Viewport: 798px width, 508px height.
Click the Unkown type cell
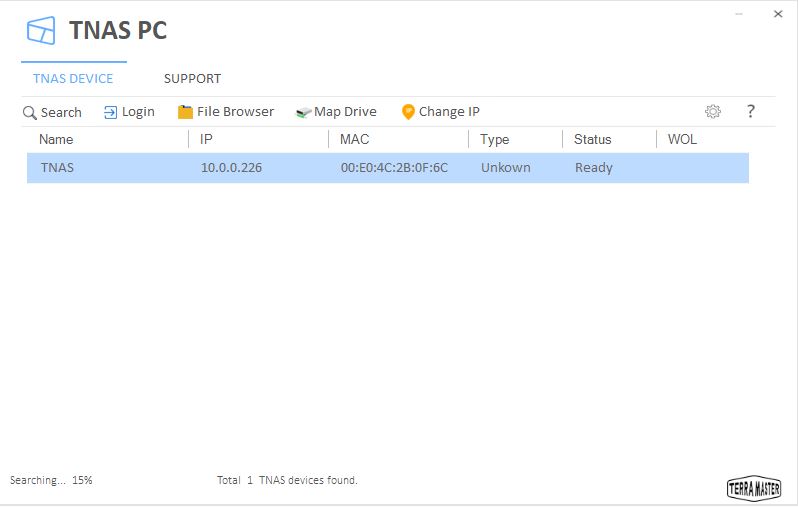pyautogui.click(x=505, y=168)
